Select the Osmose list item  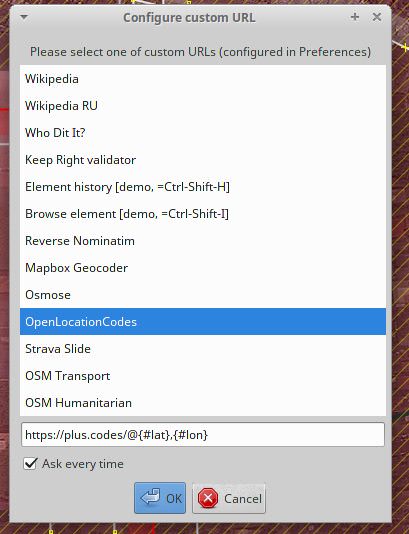(x=203, y=295)
